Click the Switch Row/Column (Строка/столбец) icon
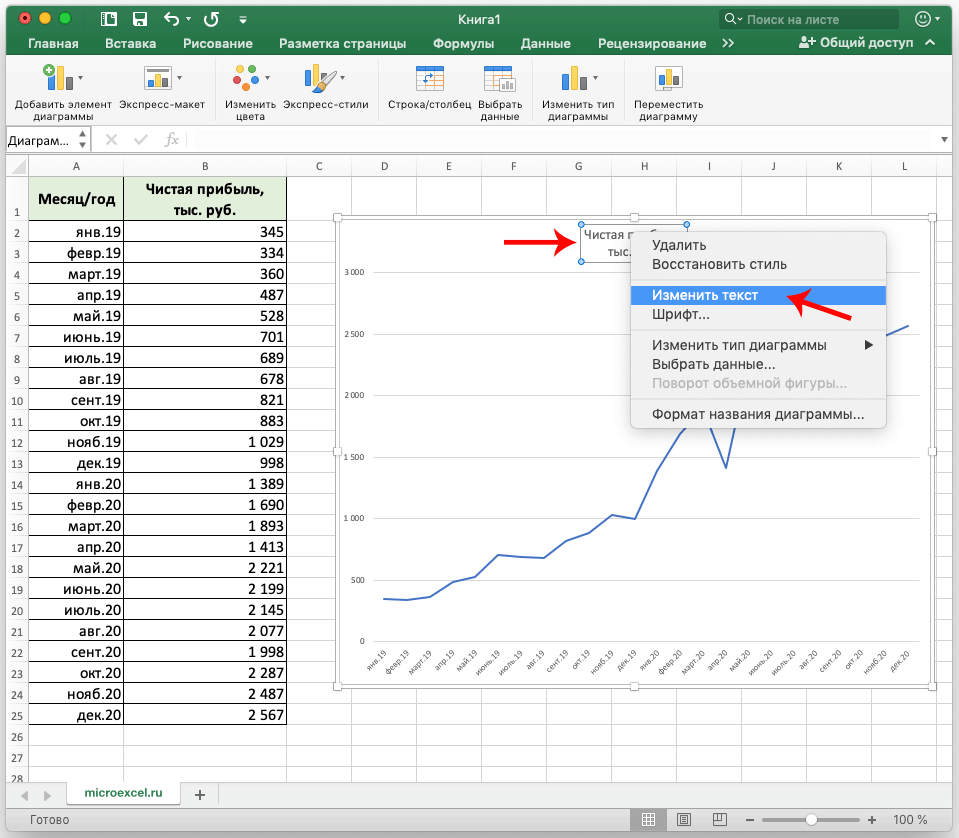The height and width of the screenshot is (838, 959). coord(429,78)
